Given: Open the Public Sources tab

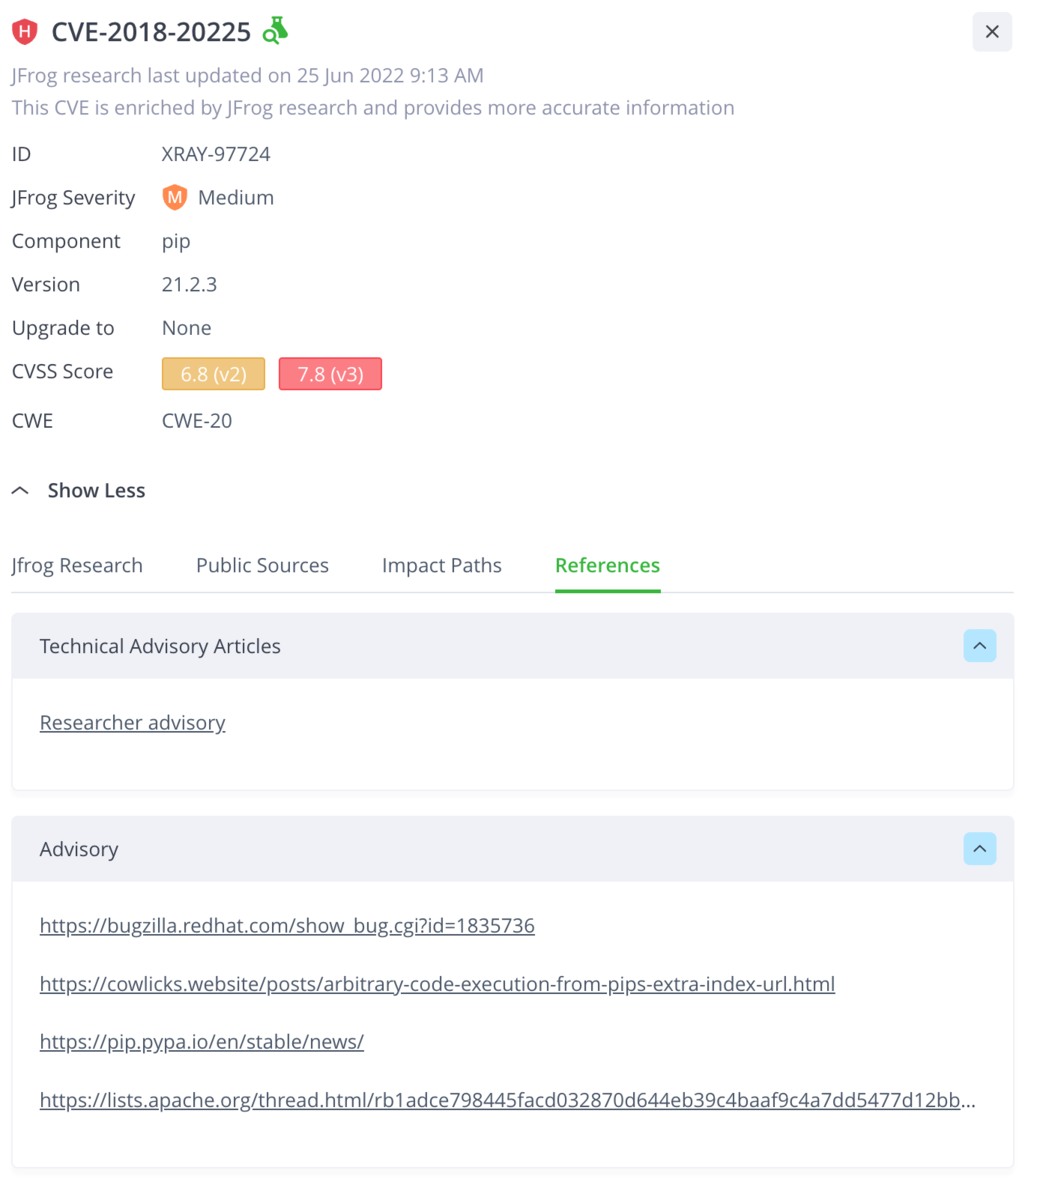Looking at the screenshot, I should pos(262,565).
